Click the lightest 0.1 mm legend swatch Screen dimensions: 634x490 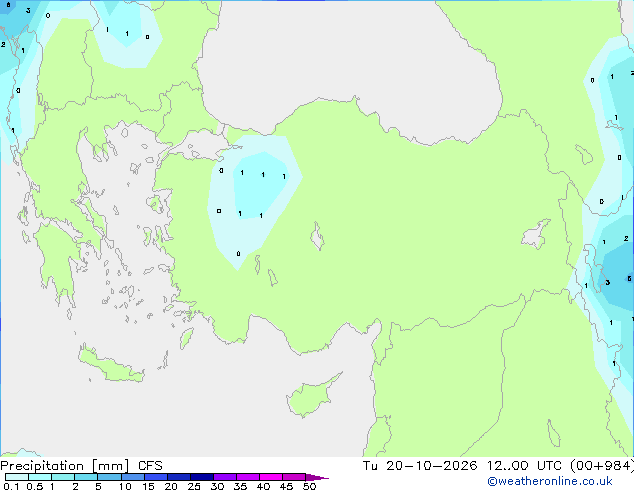pos(17,477)
